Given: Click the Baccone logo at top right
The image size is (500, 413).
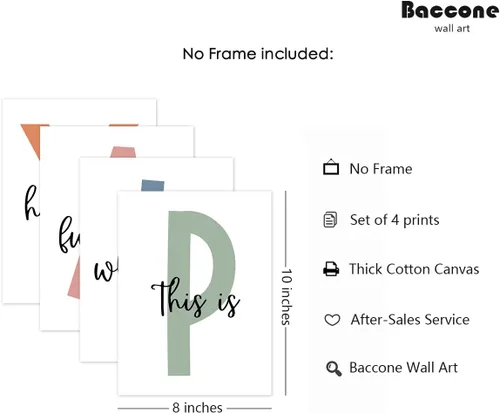Looking at the screenshot, I should tap(450, 10).
